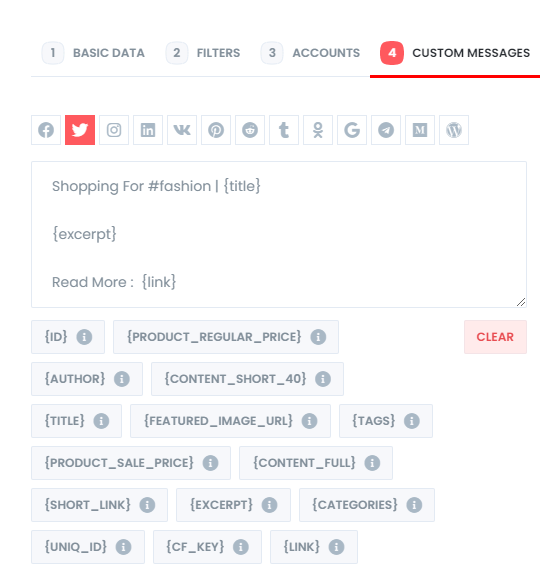The width and height of the screenshot is (559, 573).
Task: Switch to the Basic Data tab
Action: (x=94, y=53)
